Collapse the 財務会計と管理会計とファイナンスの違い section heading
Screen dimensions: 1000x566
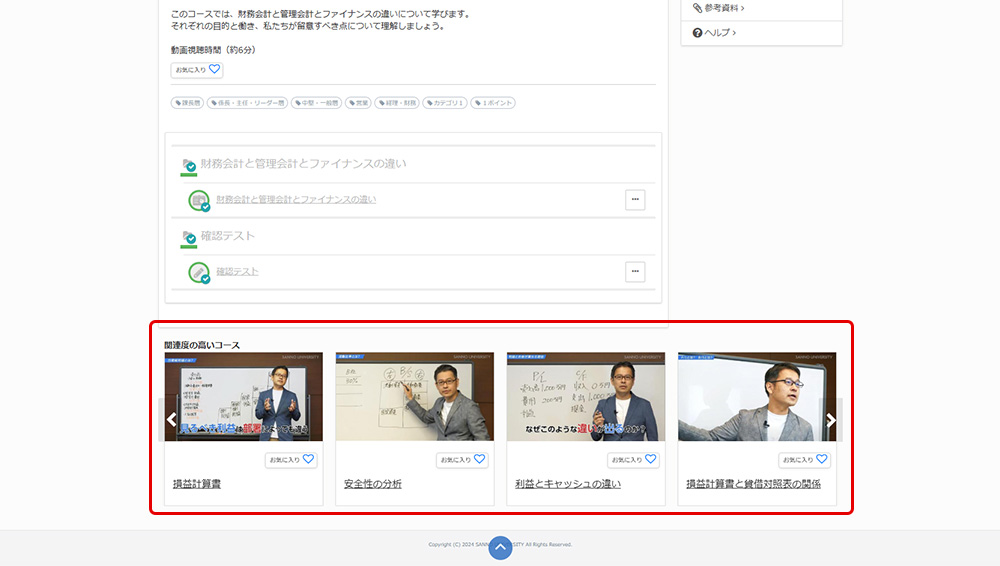coord(303,164)
